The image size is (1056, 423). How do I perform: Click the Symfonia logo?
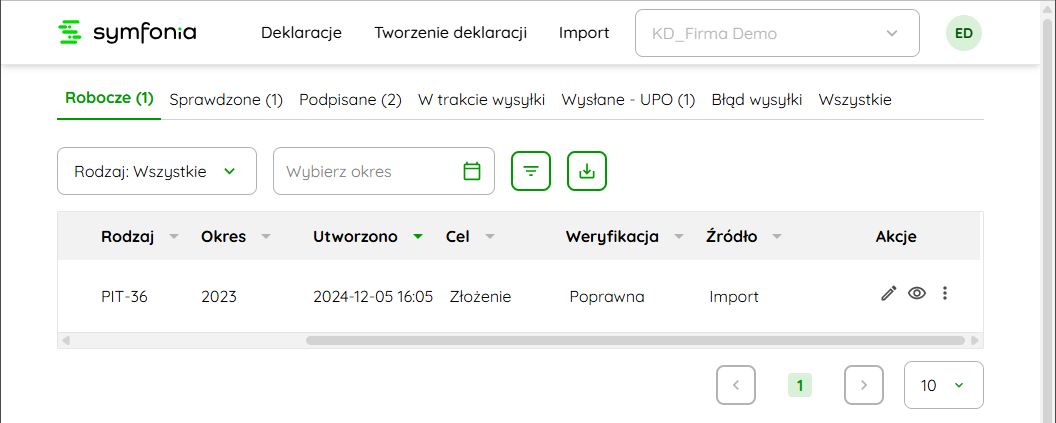click(x=128, y=32)
